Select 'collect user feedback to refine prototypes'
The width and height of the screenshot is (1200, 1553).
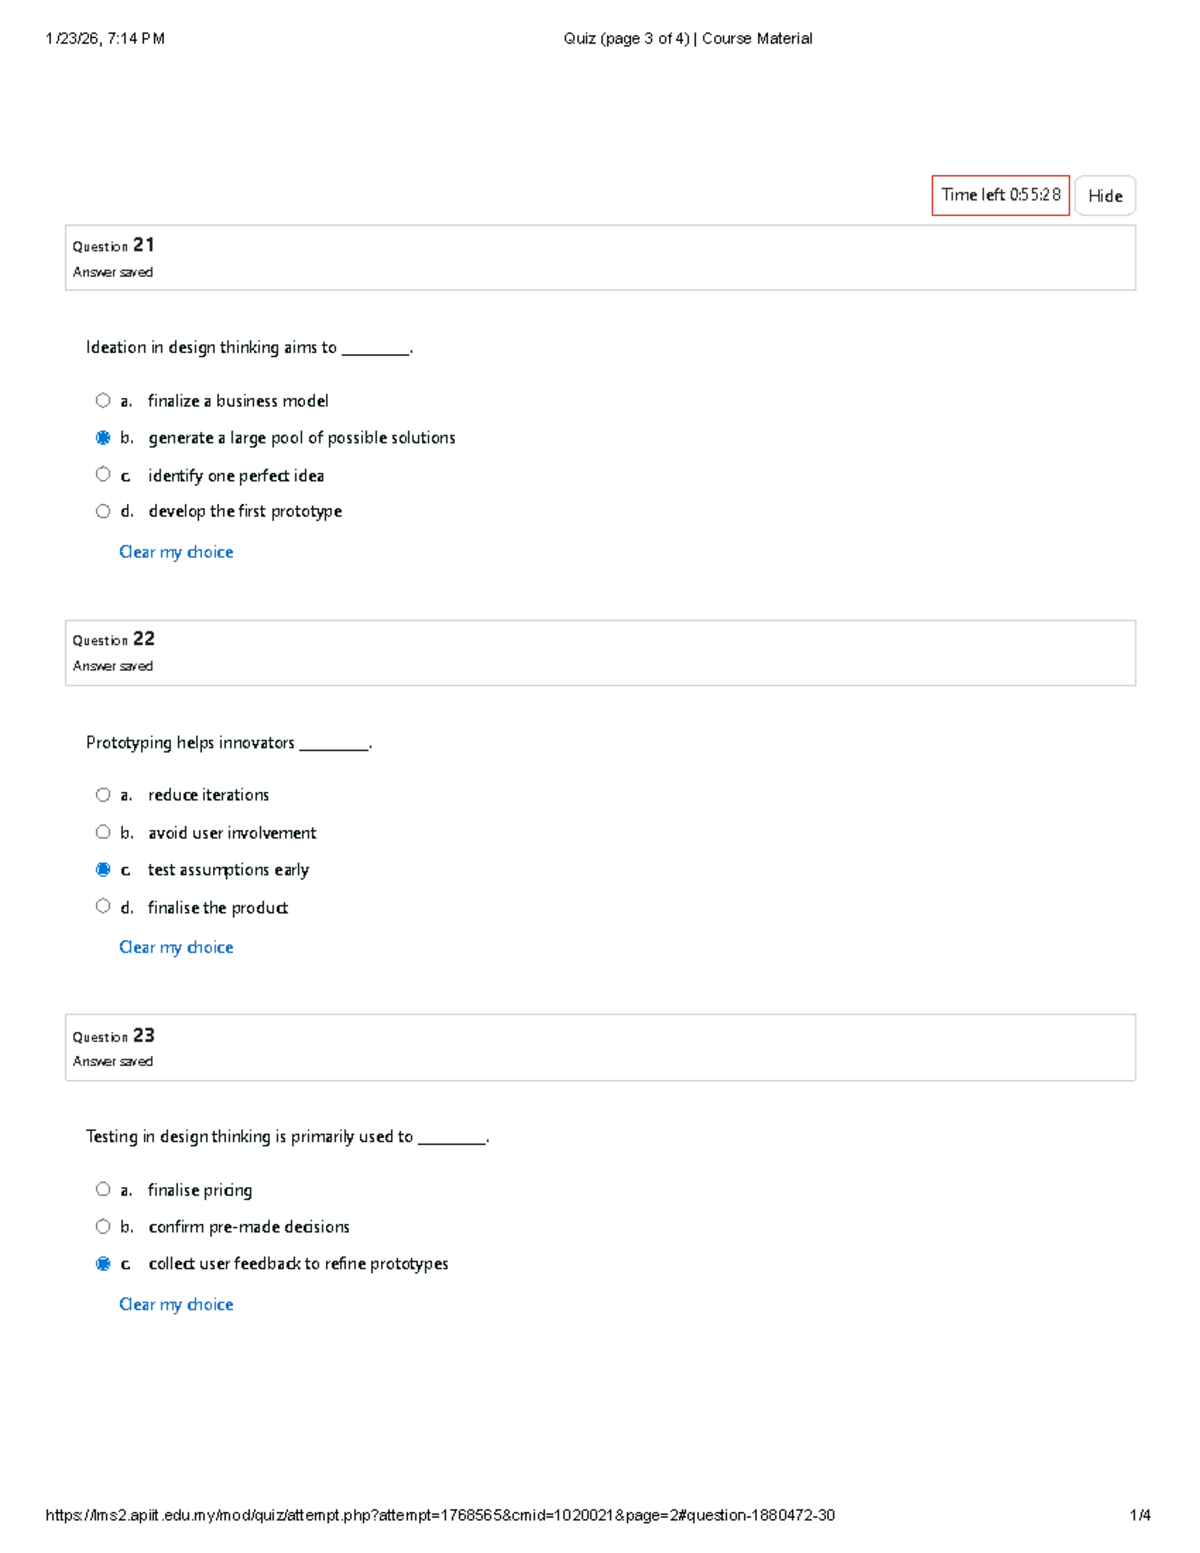pyautogui.click(x=103, y=1264)
